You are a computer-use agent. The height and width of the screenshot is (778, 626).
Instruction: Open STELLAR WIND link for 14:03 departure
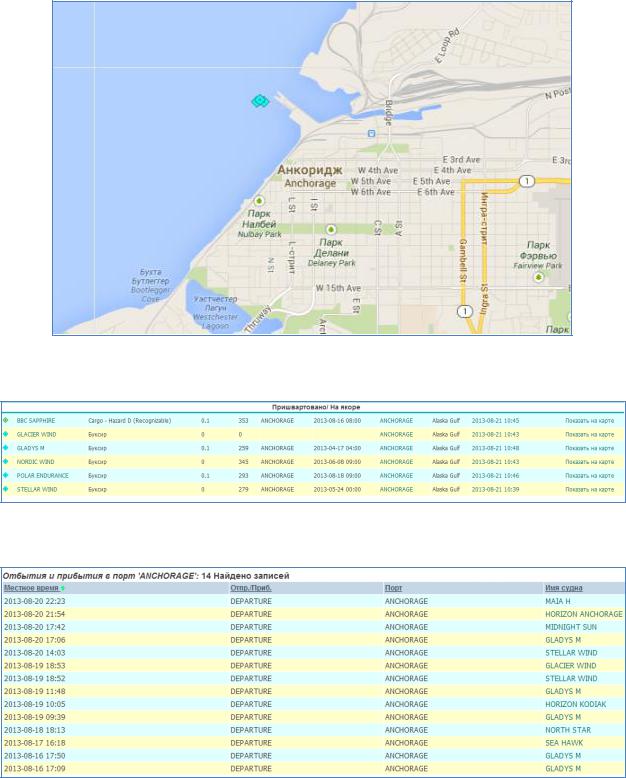click(571, 653)
